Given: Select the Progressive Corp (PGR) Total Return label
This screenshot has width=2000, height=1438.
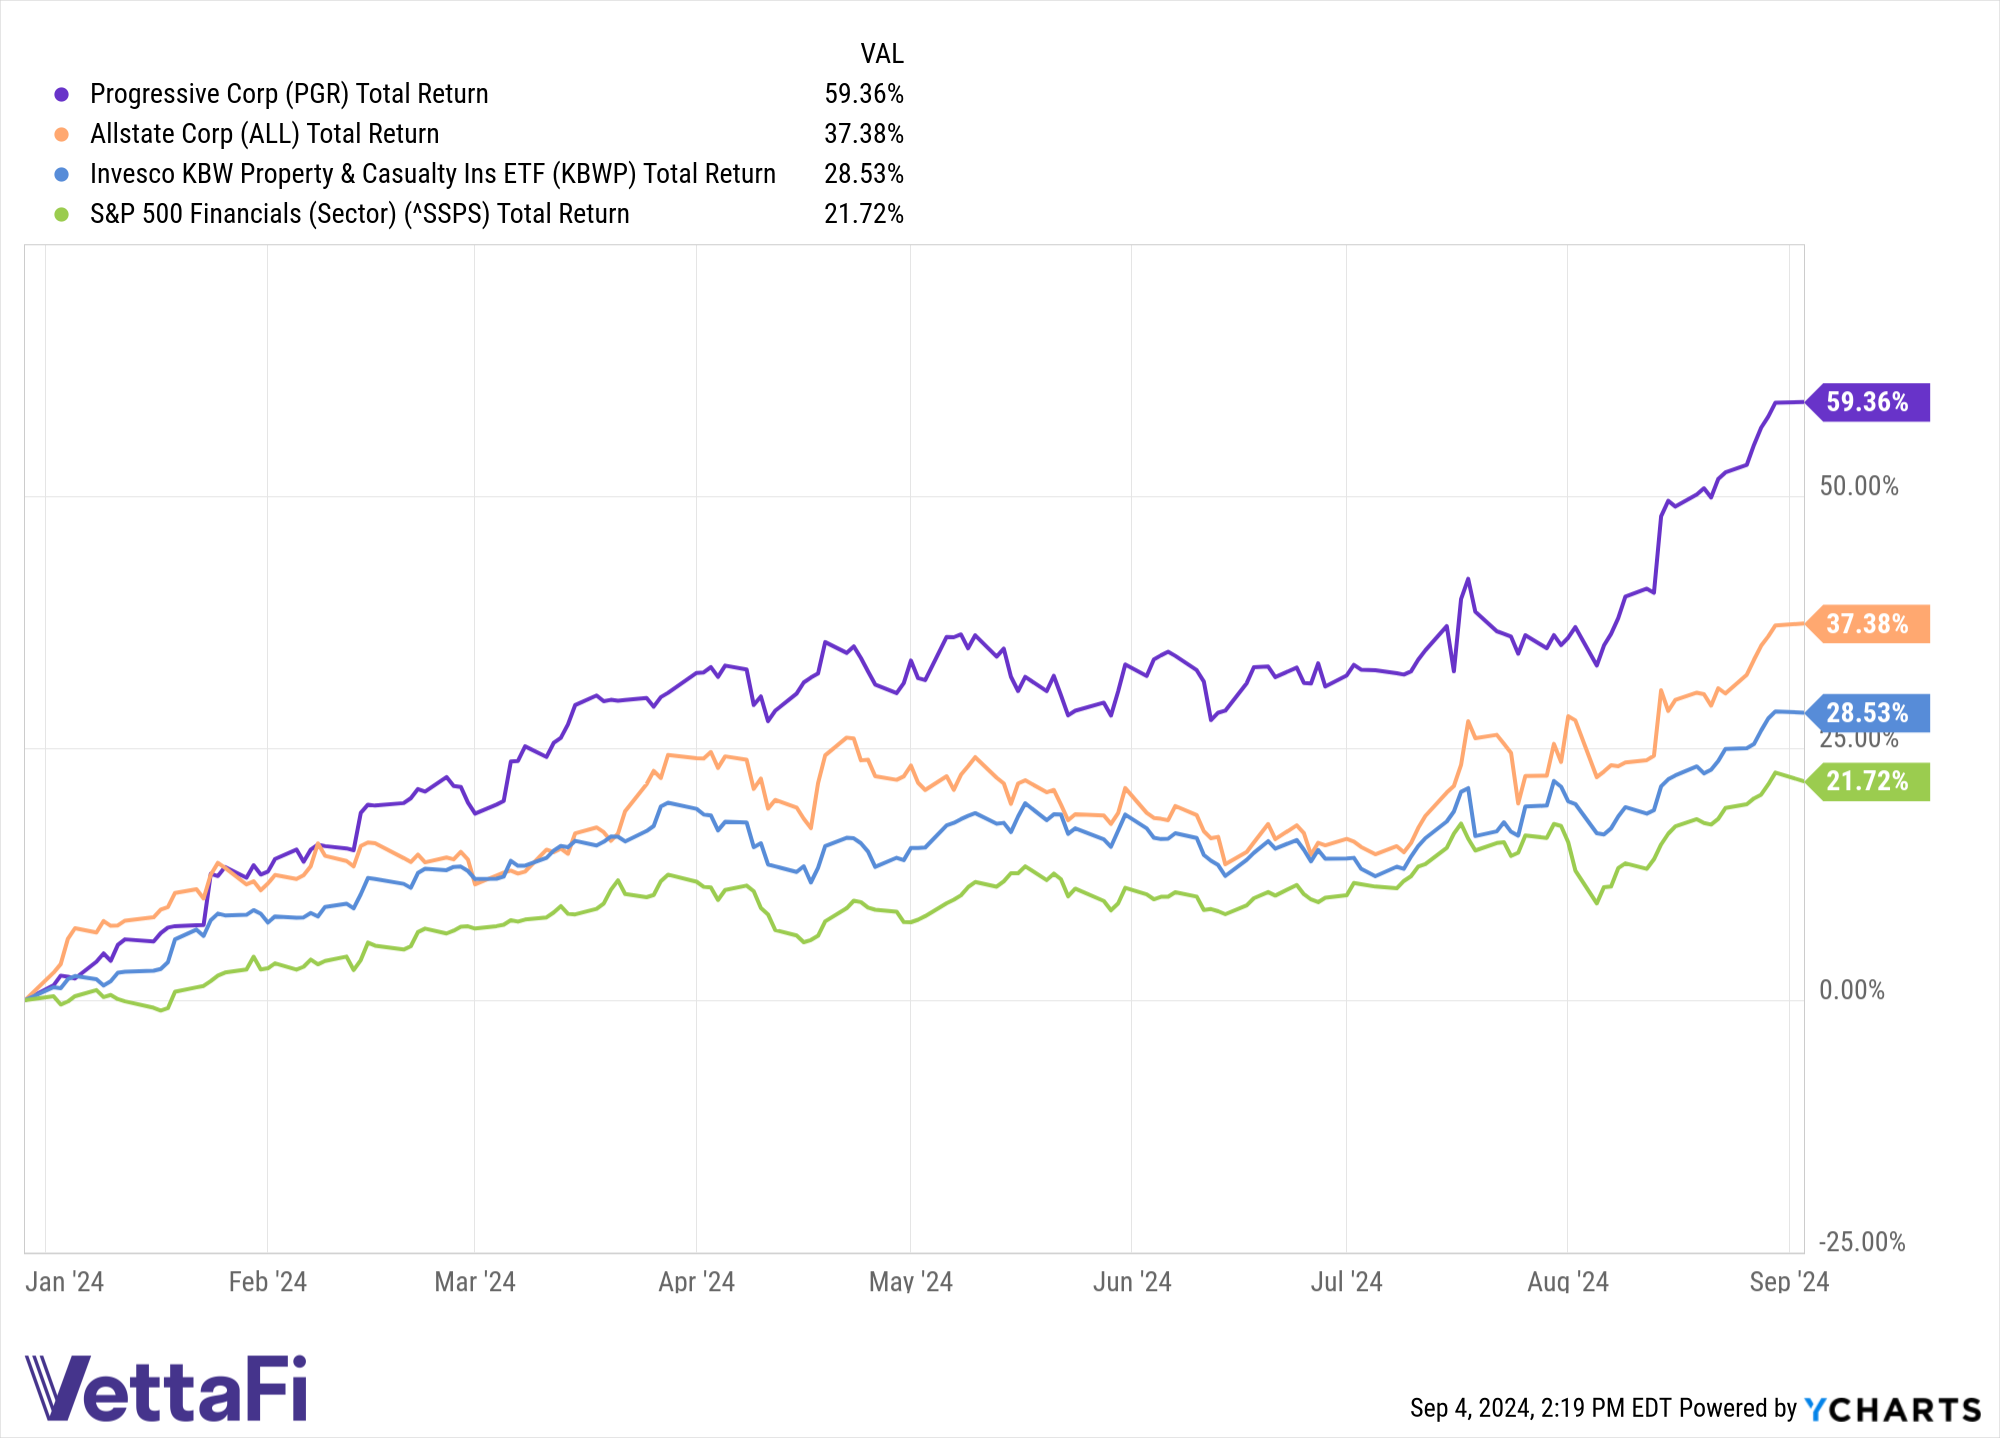Looking at the screenshot, I should coord(289,94).
